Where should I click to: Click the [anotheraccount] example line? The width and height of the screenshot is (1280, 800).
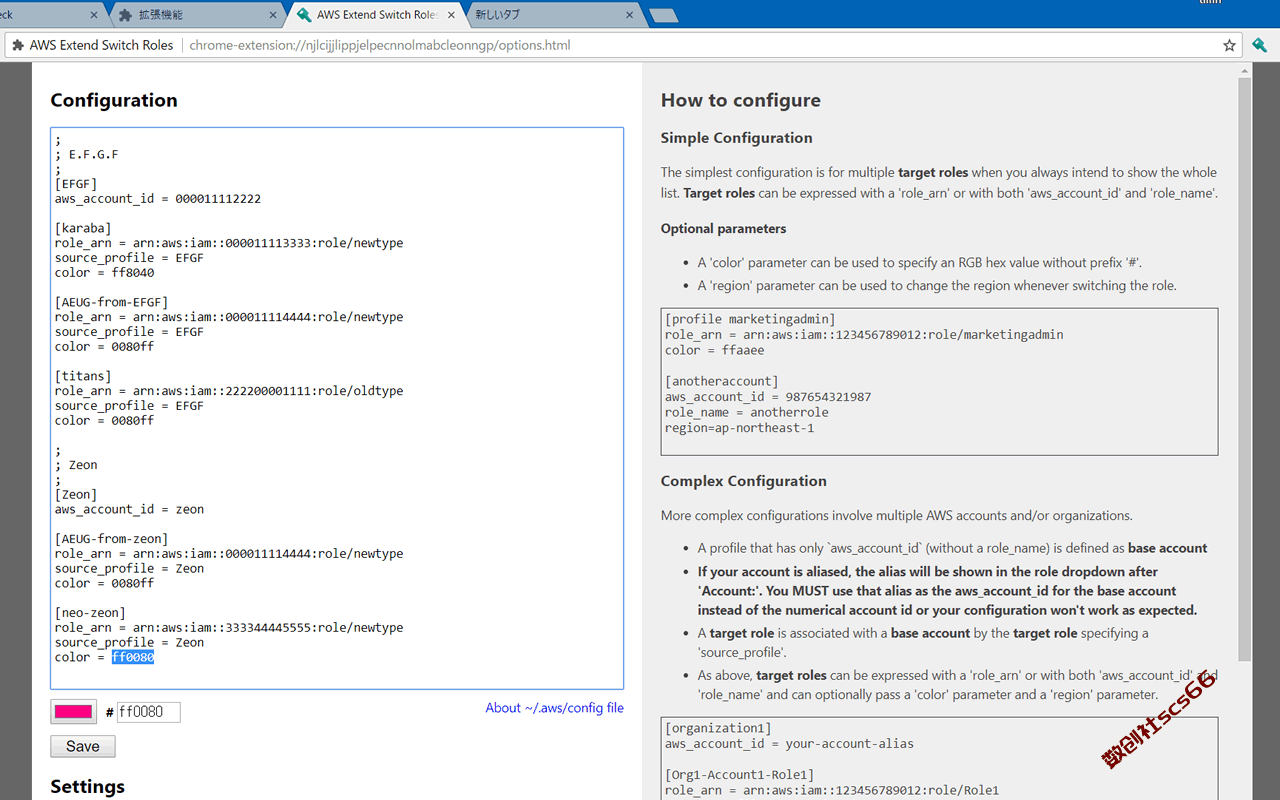pyautogui.click(x=722, y=381)
